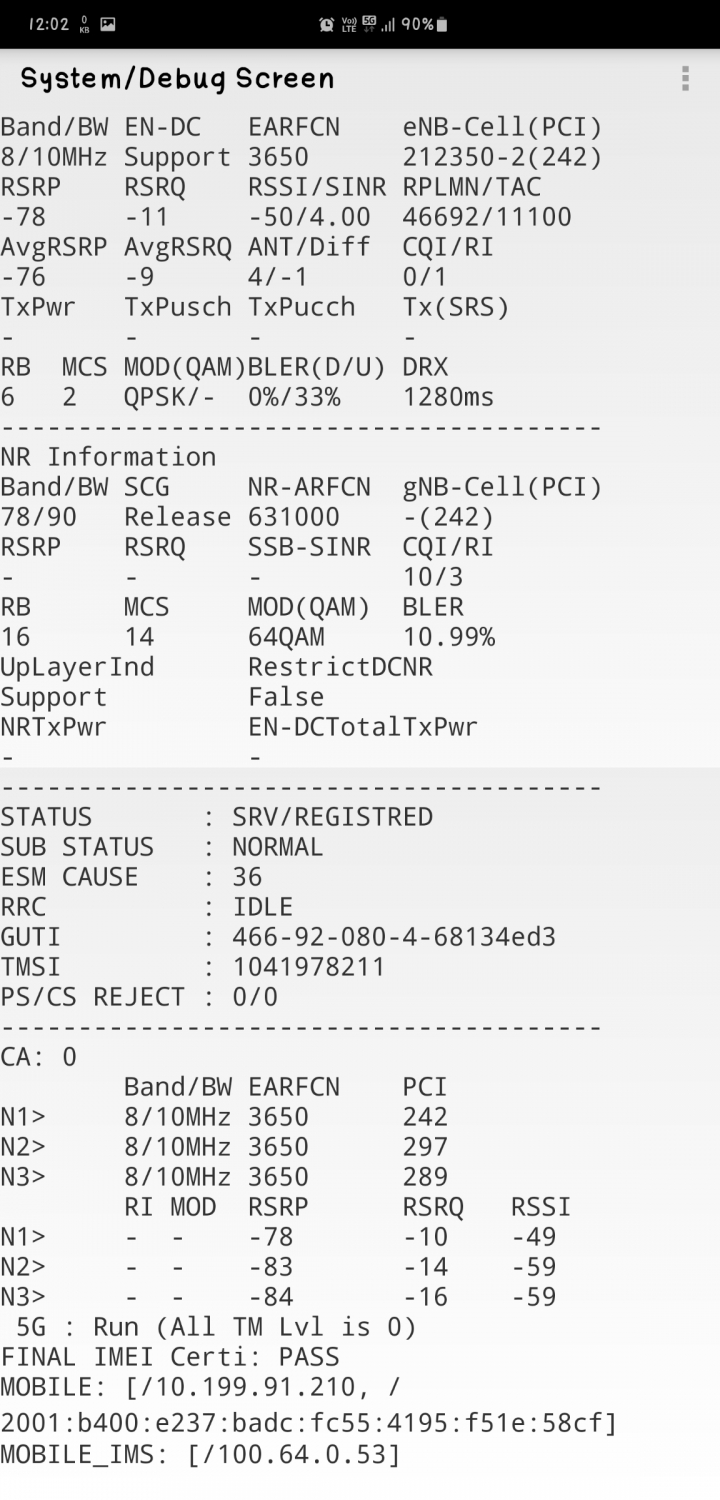
Task: Tap the TMSI number 1041978211
Action: click(308, 967)
